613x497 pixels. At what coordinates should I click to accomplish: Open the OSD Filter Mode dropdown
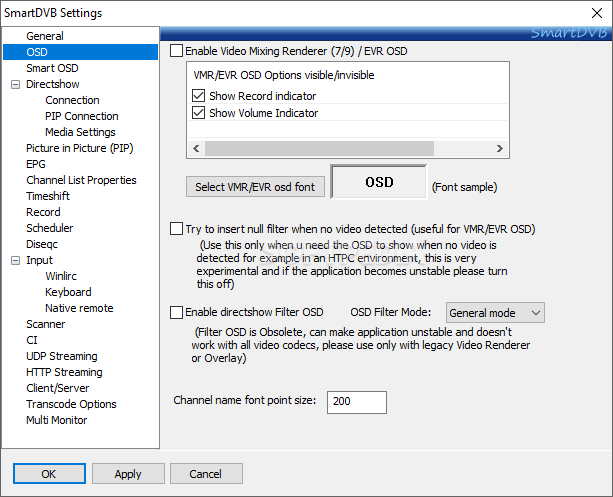[495, 313]
